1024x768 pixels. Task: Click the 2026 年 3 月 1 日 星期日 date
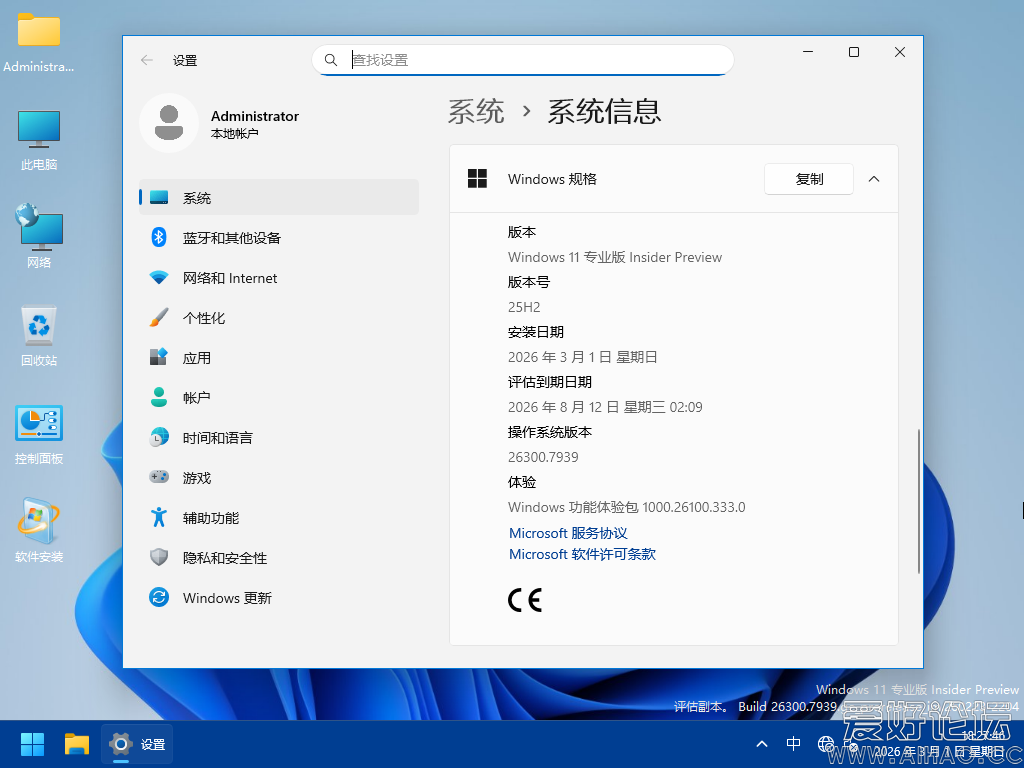583,357
